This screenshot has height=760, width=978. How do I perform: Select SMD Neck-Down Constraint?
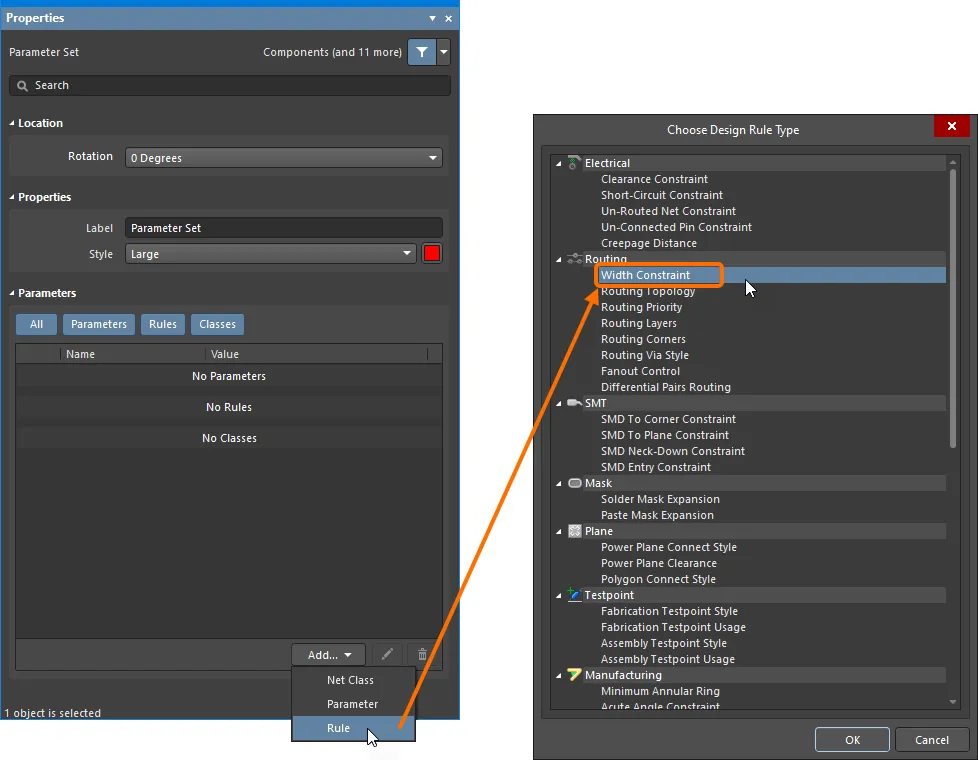pyautogui.click(x=672, y=451)
